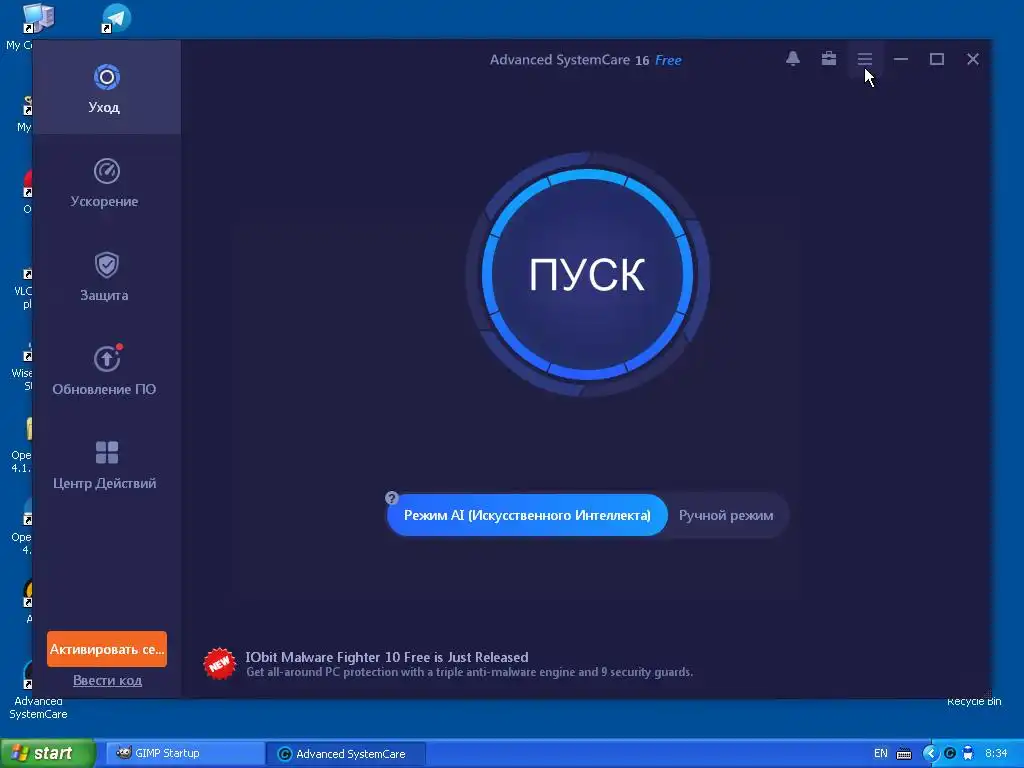This screenshot has width=1024, height=768.
Task: Open the notifications bell icon
Action: (x=793, y=59)
